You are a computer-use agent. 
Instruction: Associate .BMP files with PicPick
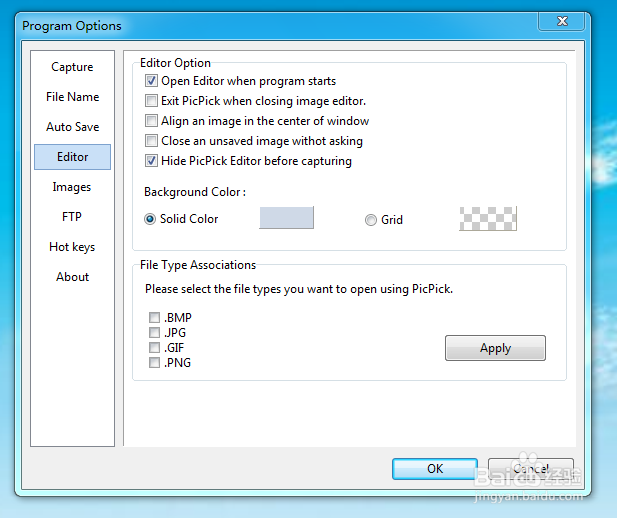(x=154, y=317)
